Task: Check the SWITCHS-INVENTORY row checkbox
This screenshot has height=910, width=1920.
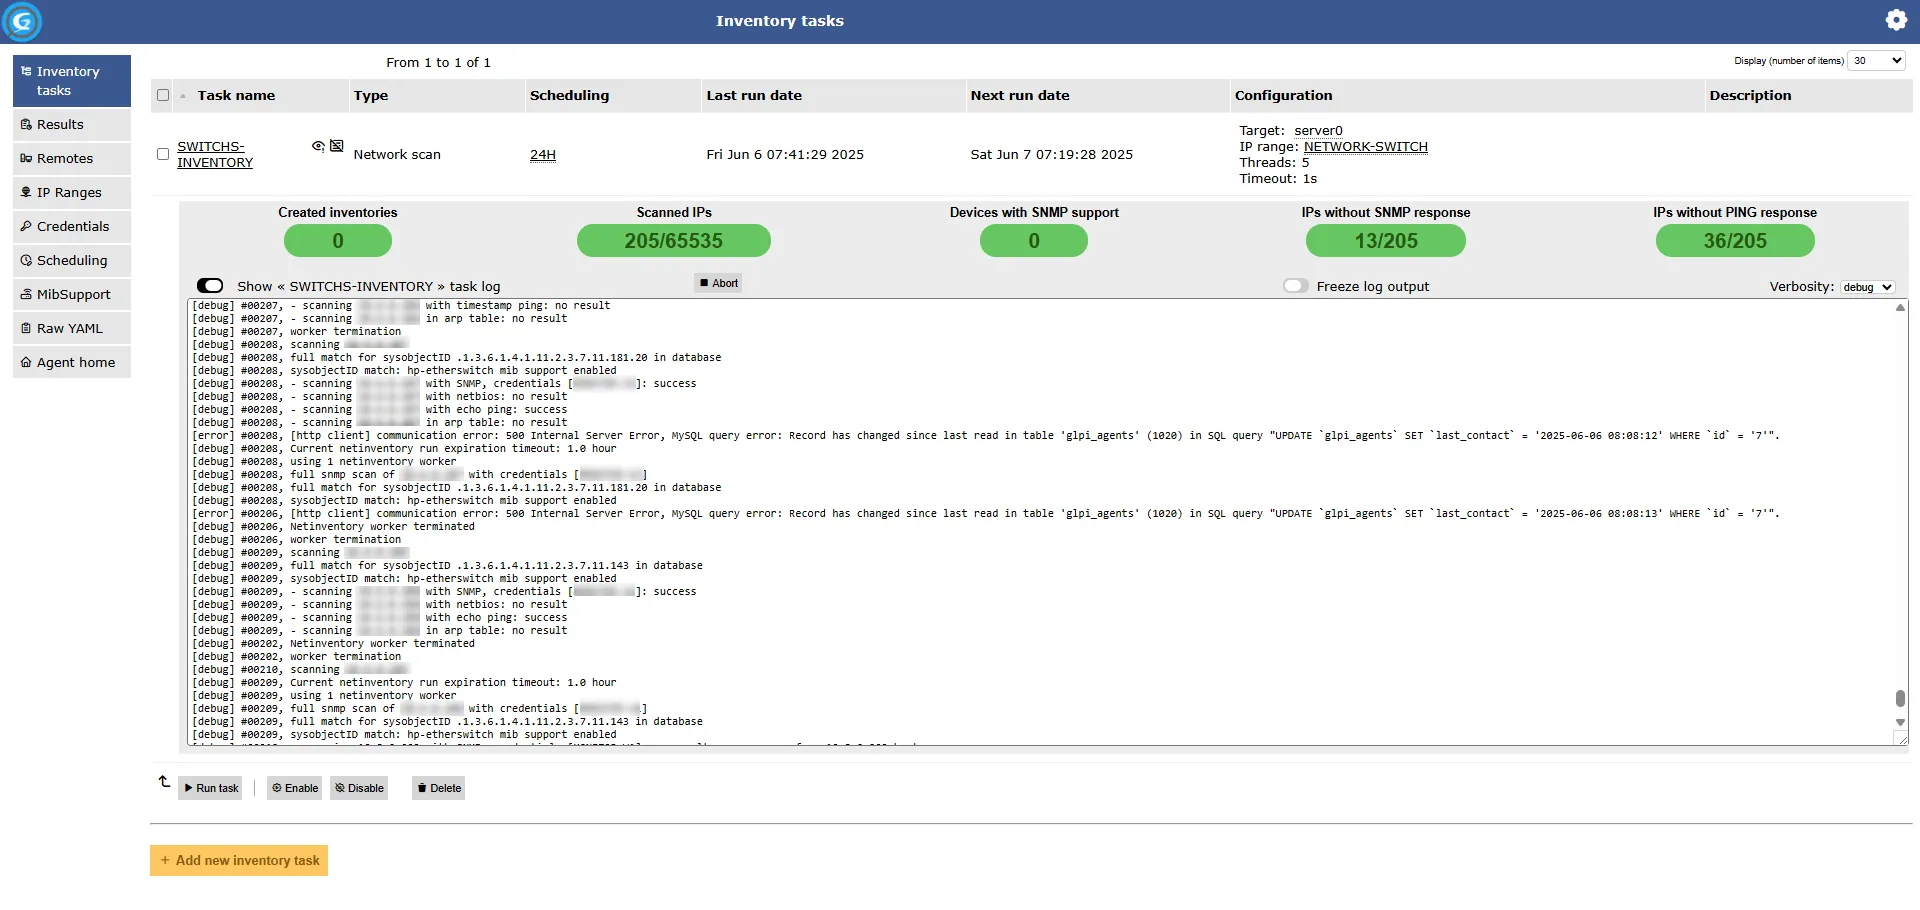Action: tap(163, 154)
